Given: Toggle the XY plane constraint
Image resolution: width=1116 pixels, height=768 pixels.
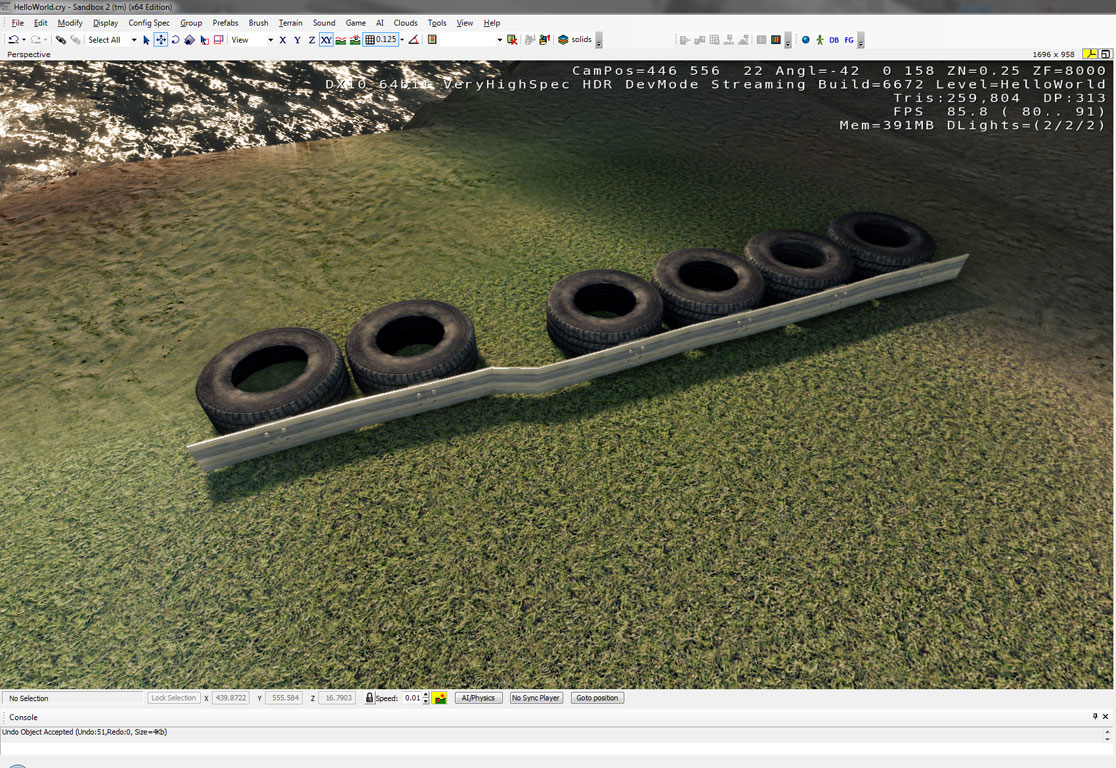Looking at the screenshot, I should pyautogui.click(x=326, y=40).
